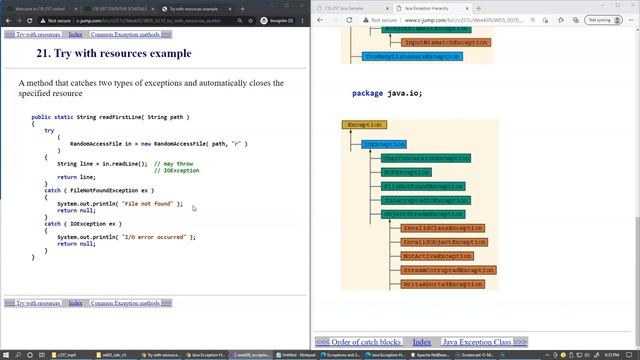Viewport: 640px width, 360px height.
Task: Click 'CharConversionException' diagram box
Action: (x=426, y=158)
